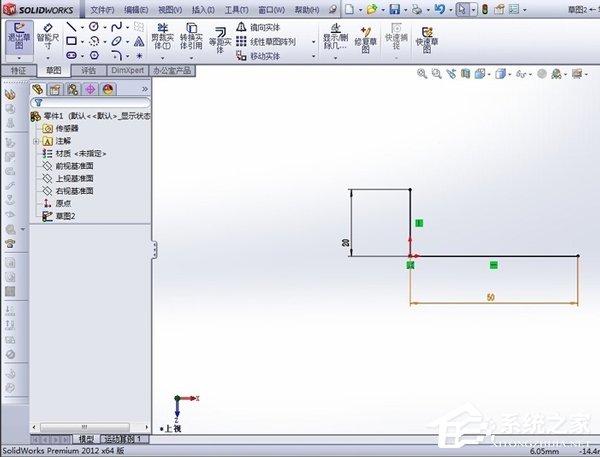
Task: Open the 工具(T) menu
Action: pos(236,10)
